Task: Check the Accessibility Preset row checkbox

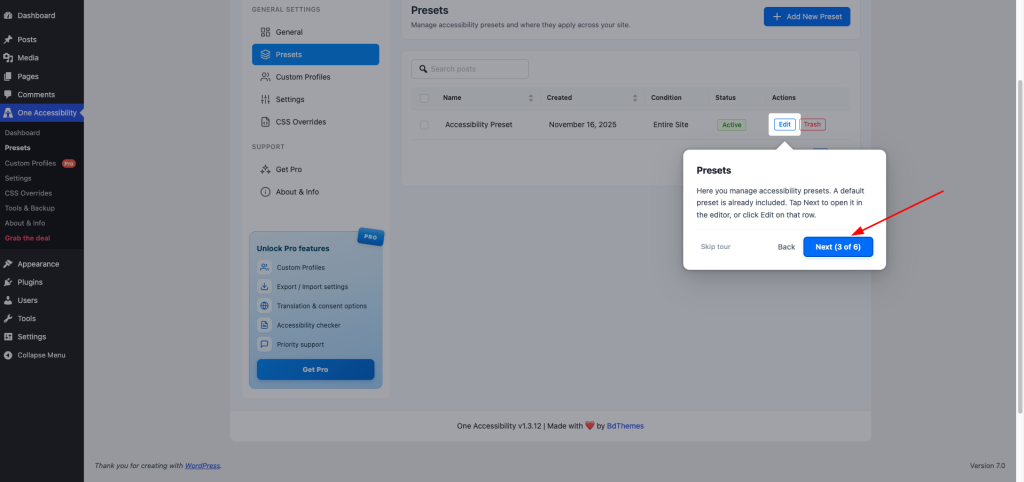Action: pyautogui.click(x=424, y=125)
